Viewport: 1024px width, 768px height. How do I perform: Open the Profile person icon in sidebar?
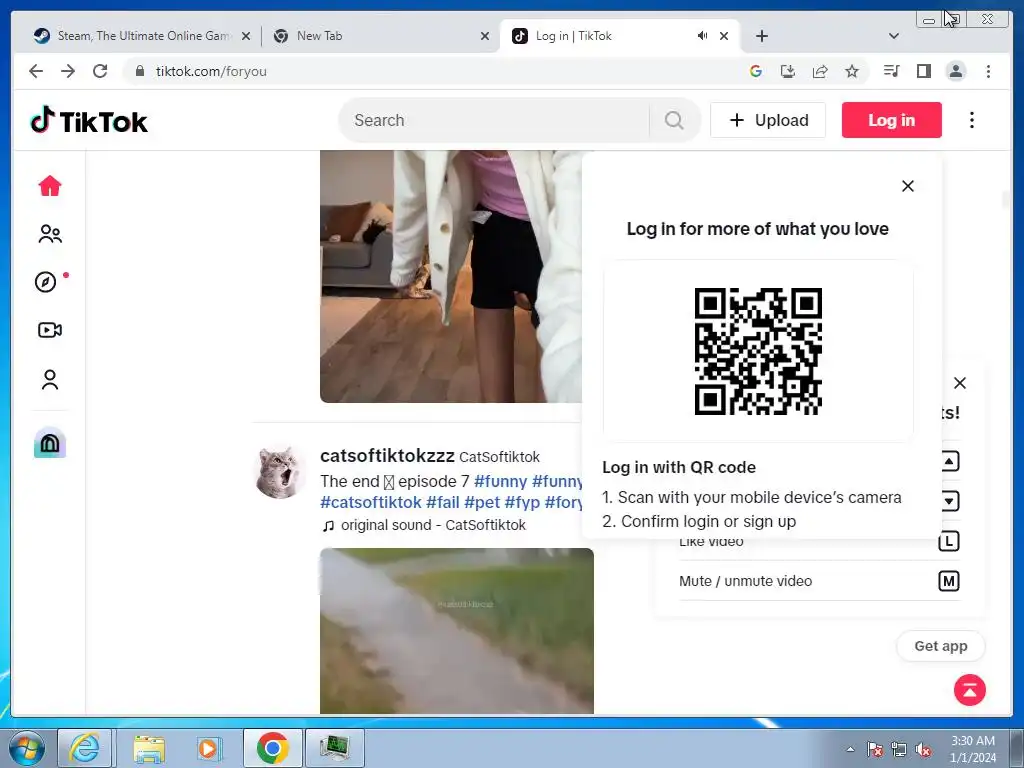coord(50,379)
